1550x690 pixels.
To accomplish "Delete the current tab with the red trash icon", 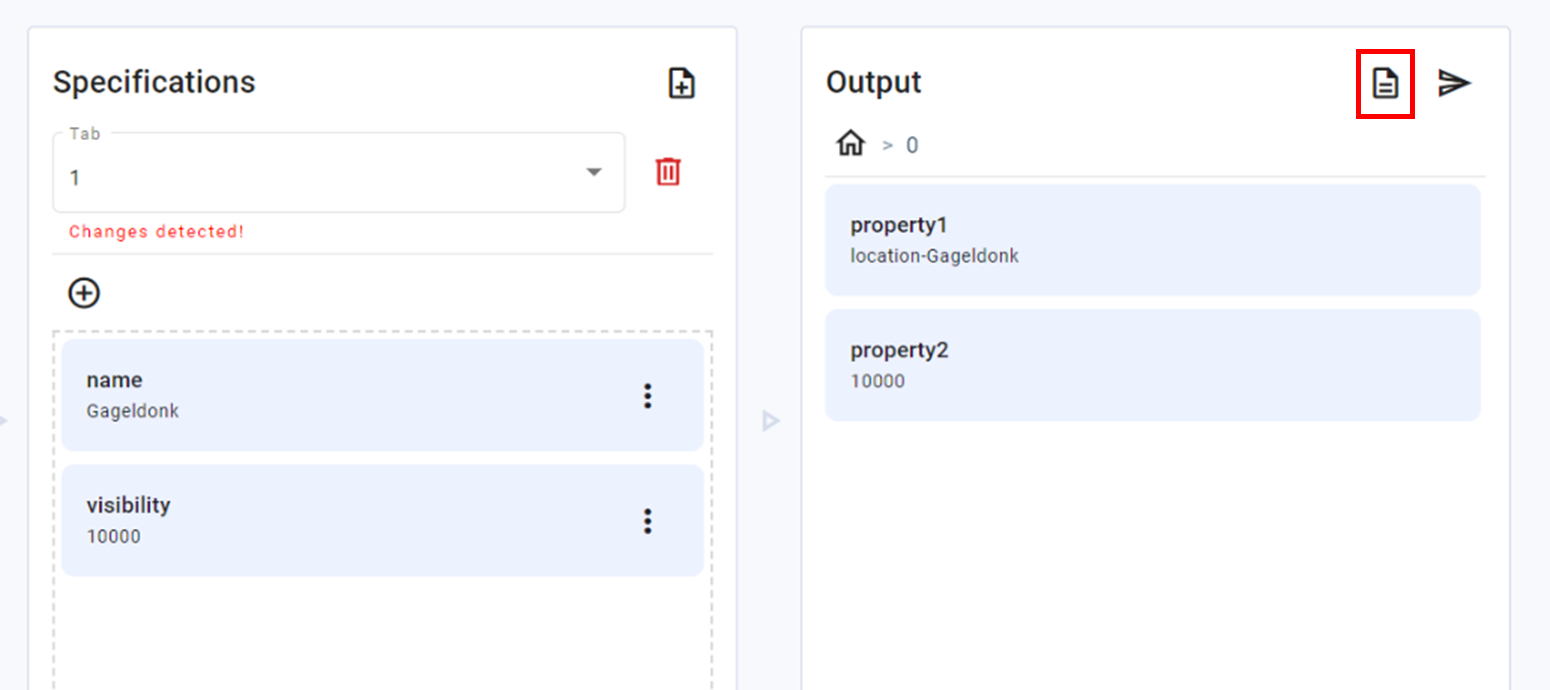I will [x=668, y=172].
